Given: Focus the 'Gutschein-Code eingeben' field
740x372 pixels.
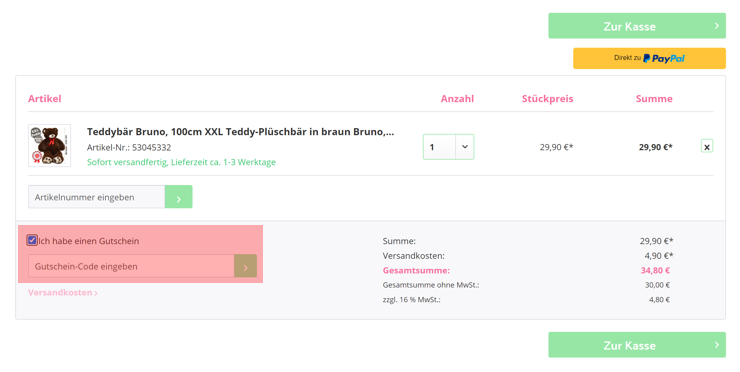Looking at the screenshot, I should tap(131, 266).
